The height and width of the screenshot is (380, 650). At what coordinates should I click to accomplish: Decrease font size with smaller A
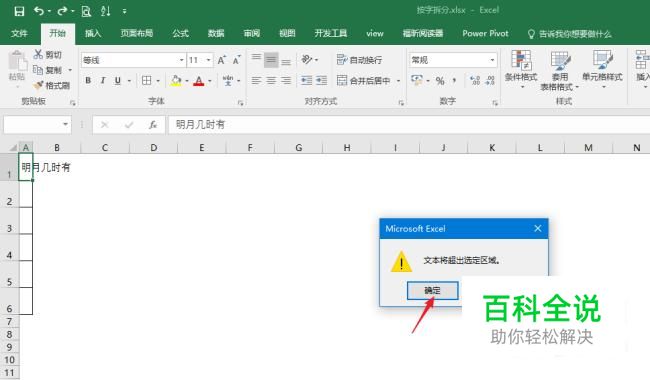pyautogui.click(x=237, y=60)
